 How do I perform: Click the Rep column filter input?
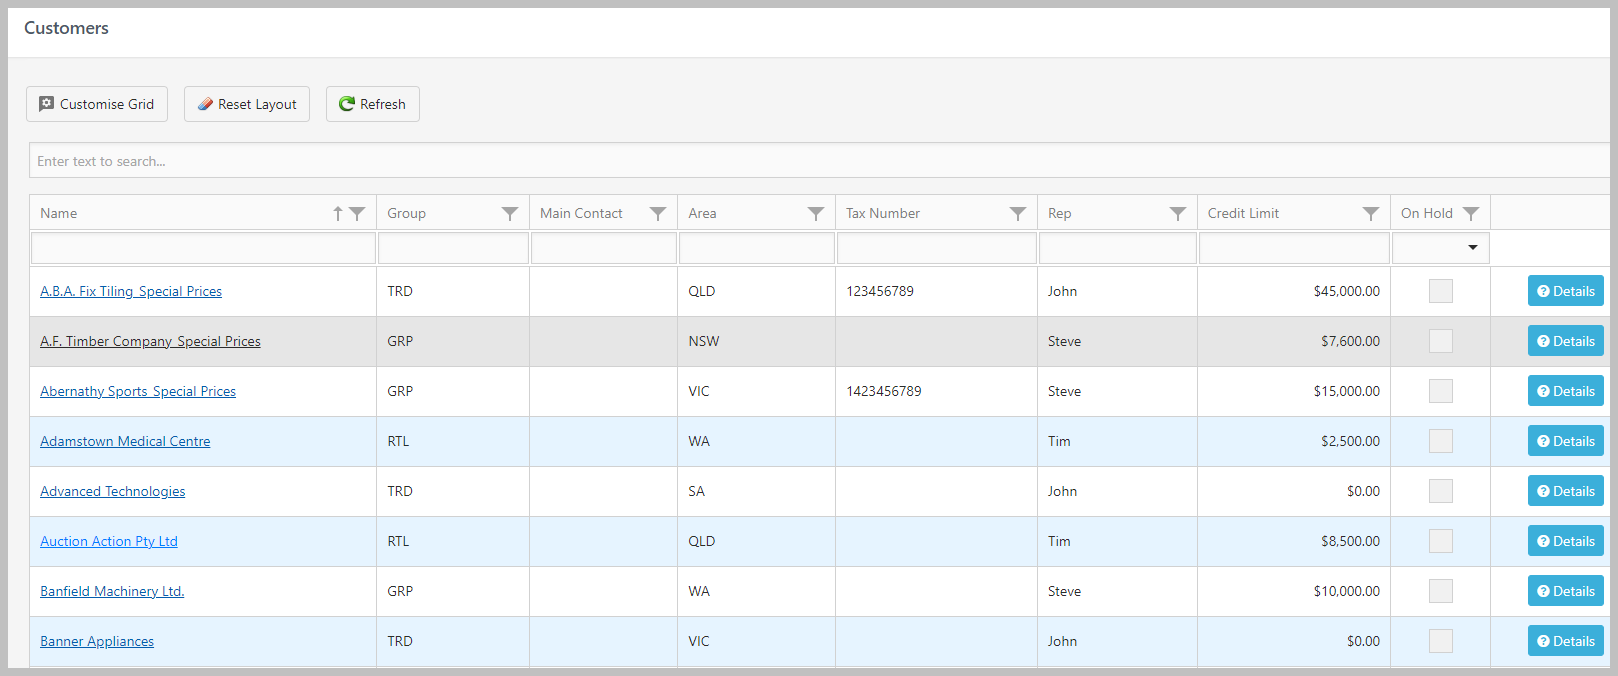click(x=1118, y=248)
